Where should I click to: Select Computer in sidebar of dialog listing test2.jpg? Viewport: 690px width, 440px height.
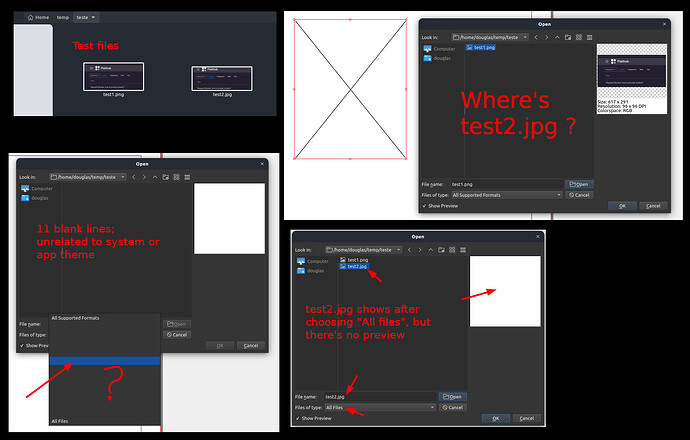[x=312, y=261]
